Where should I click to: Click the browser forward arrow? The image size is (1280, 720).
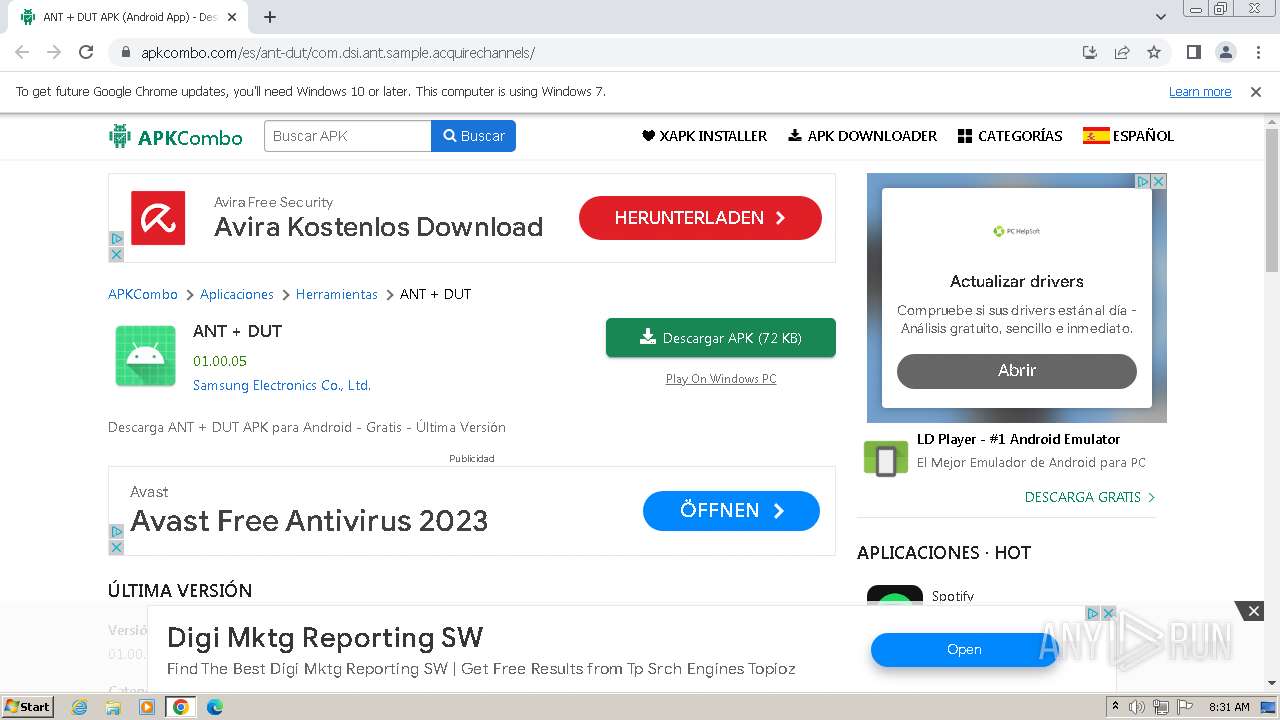click(54, 52)
